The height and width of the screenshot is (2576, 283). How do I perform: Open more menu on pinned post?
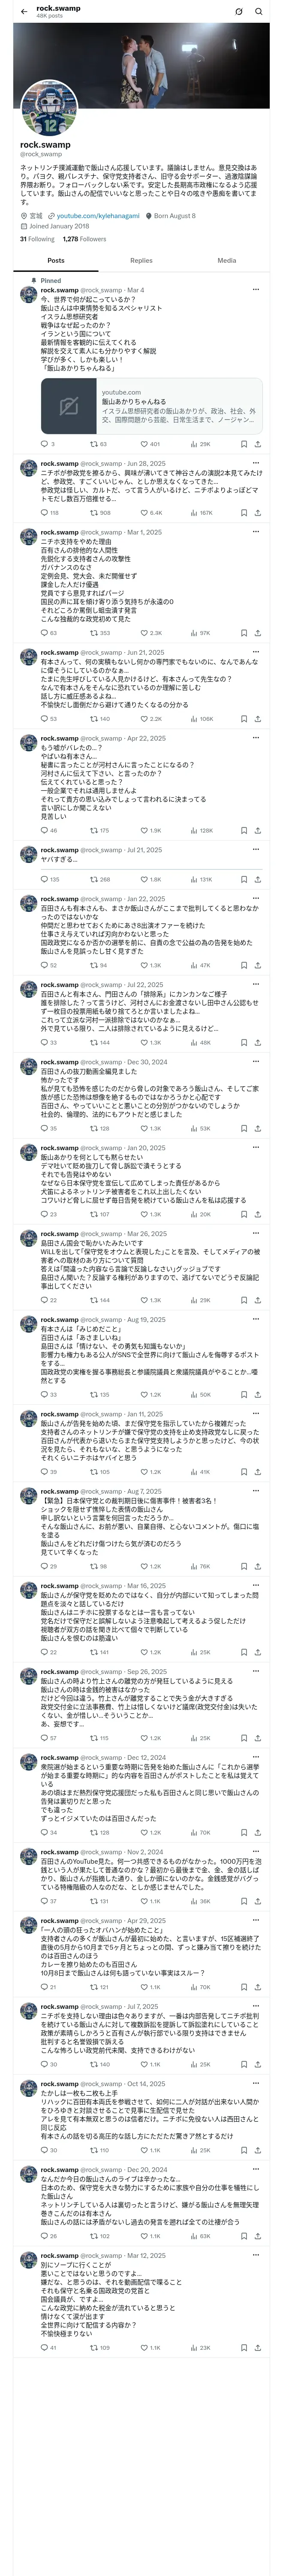click(x=256, y=290)
